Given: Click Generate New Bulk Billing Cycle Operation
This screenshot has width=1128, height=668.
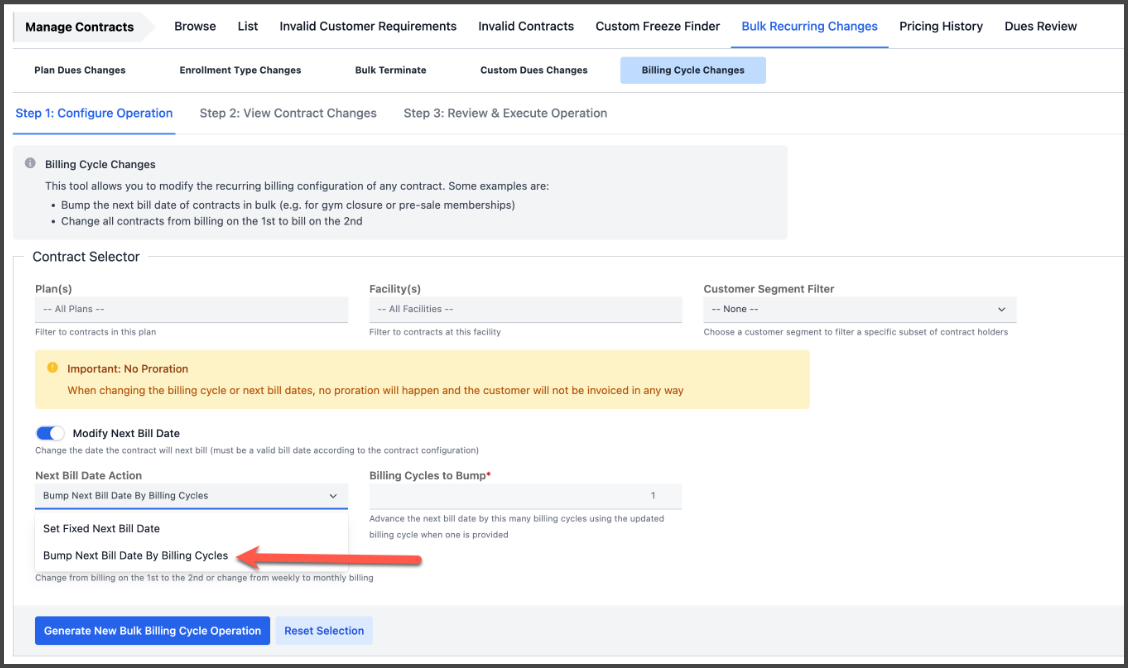Looking at the screenshot, I should (x=152, y=631).
